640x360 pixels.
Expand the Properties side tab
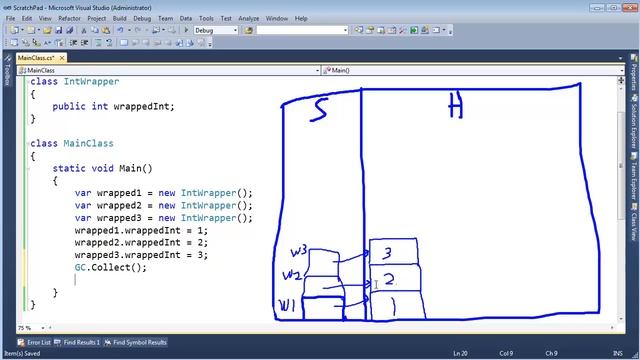634,73
